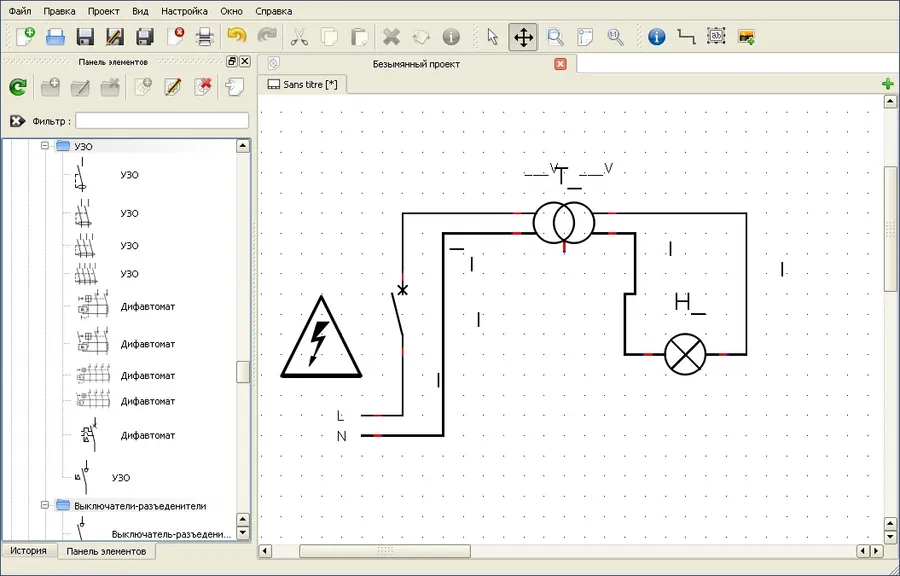Image resolution: width=900 pixels, height=576 pixels.
Task: Open the Настройка menu
Action: pyautogui.click(x=184, y=11)
